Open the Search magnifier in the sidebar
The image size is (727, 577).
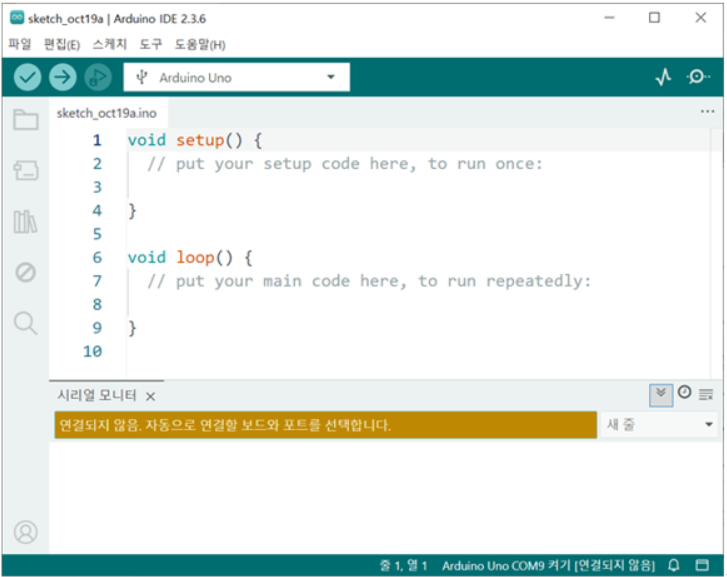tap(26, 323)
